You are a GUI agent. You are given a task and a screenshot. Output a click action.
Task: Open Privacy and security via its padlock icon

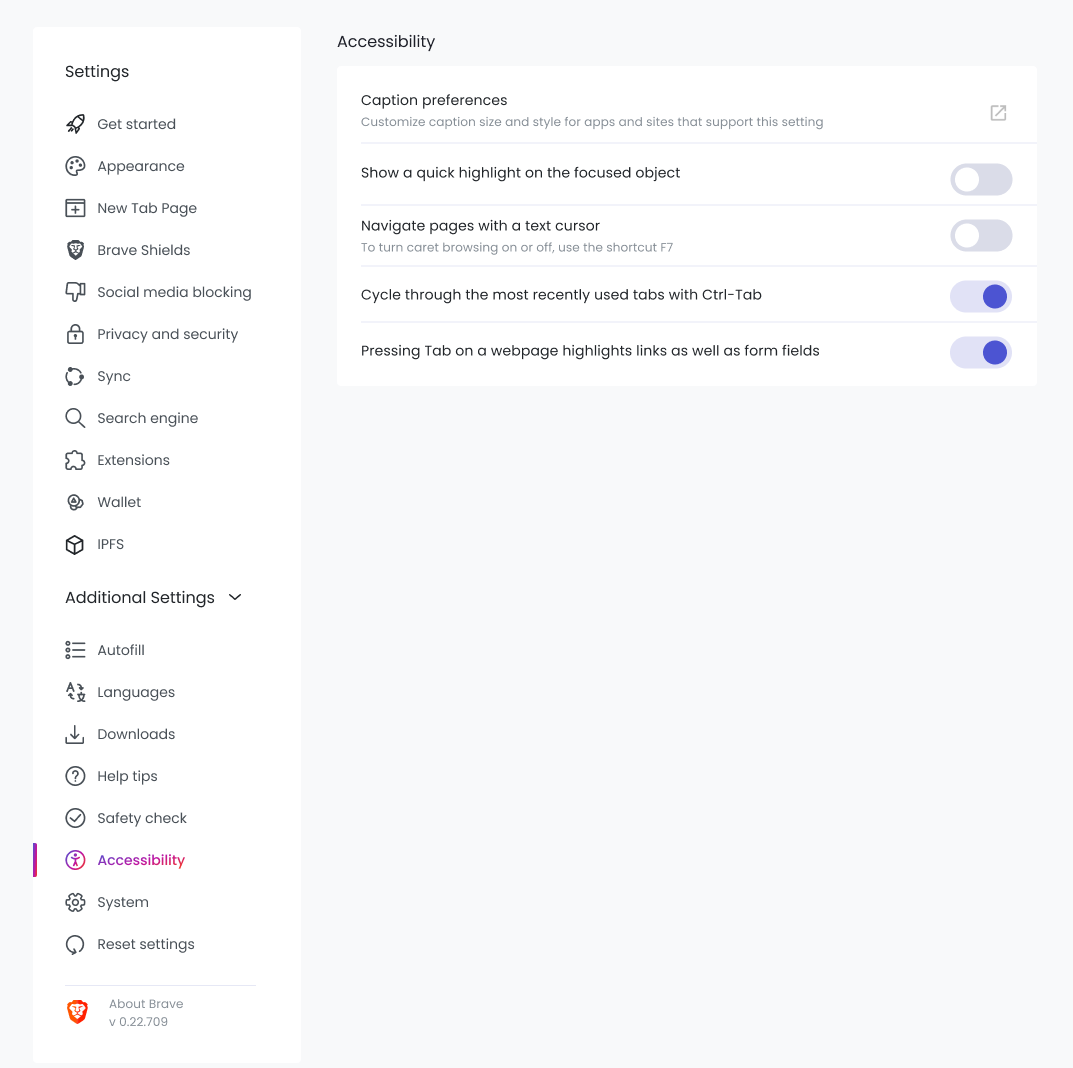pos(75,333)
